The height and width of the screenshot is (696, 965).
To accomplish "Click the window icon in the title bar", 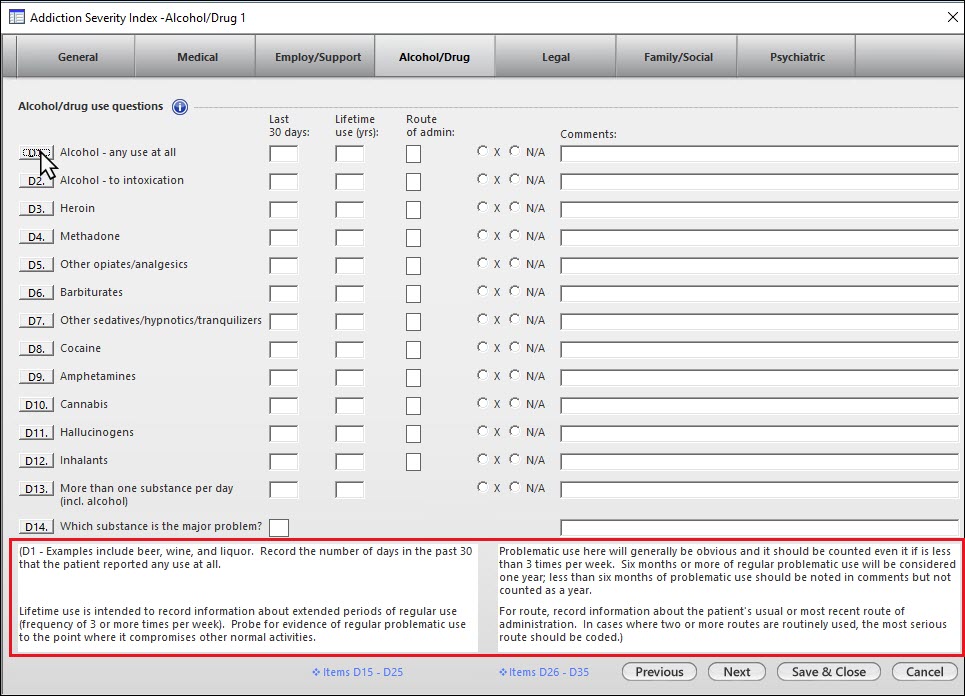I will [17, 18].
